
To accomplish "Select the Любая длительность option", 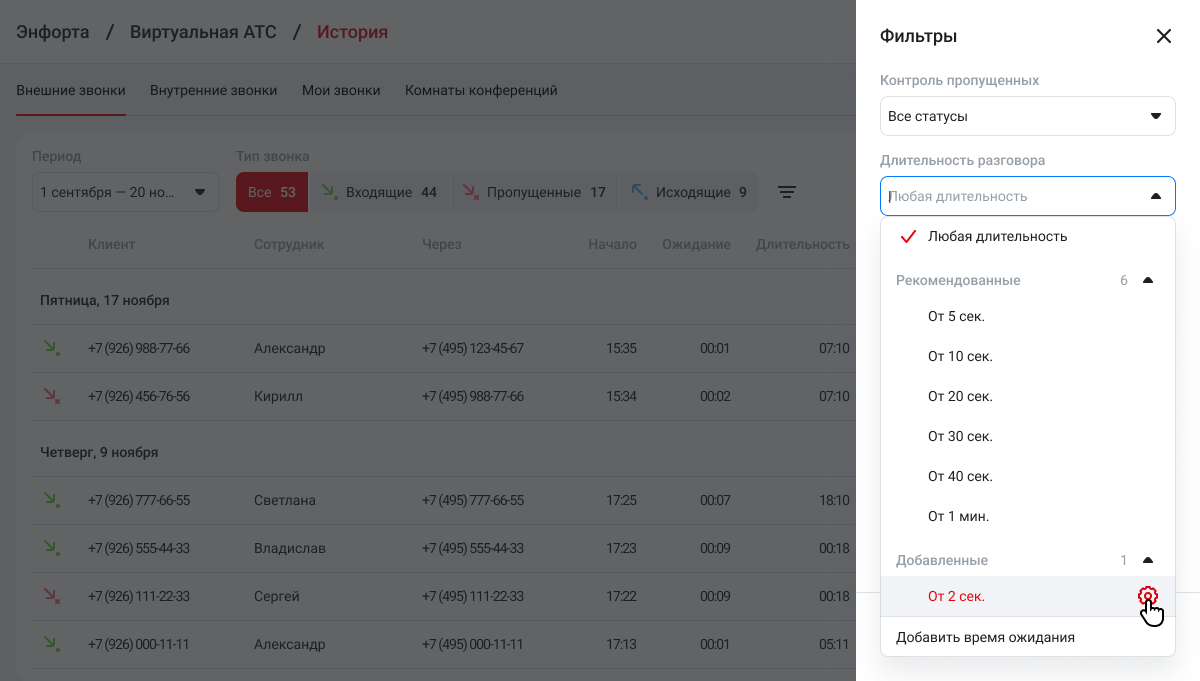I will click(997, 237).
